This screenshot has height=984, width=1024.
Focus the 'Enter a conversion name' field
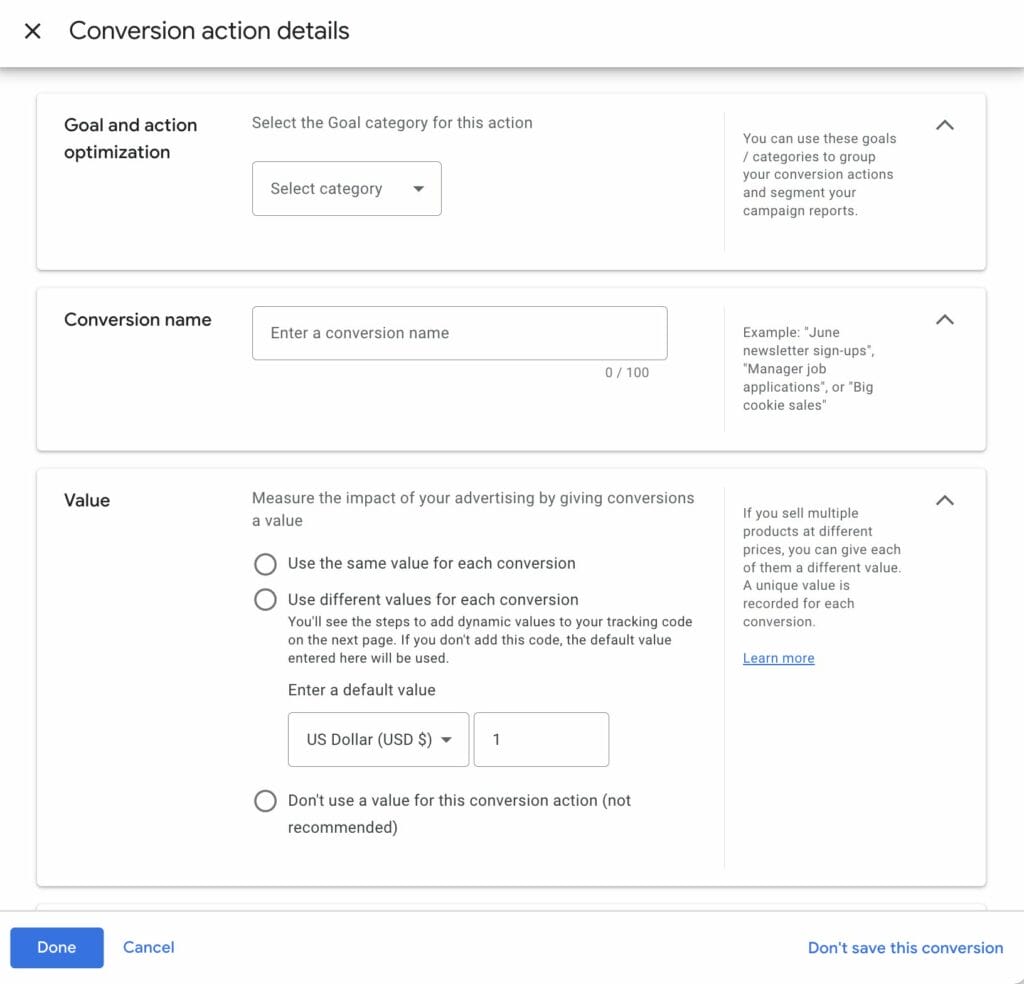(459, 333)
